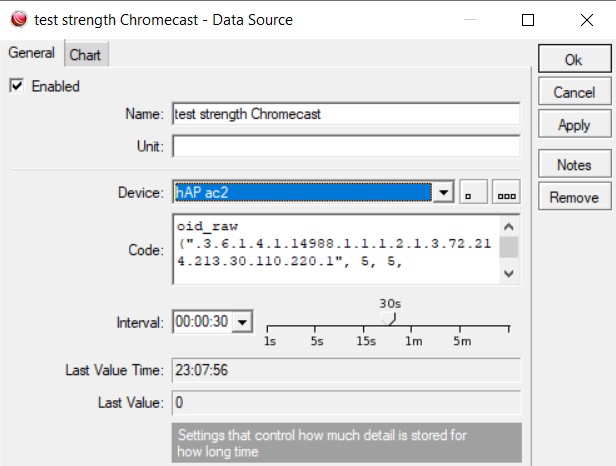Viewport: 616px width, 466px height.
Task: Minimize the Data Source window
Action: pyautogui.click(x=469, y=20)
